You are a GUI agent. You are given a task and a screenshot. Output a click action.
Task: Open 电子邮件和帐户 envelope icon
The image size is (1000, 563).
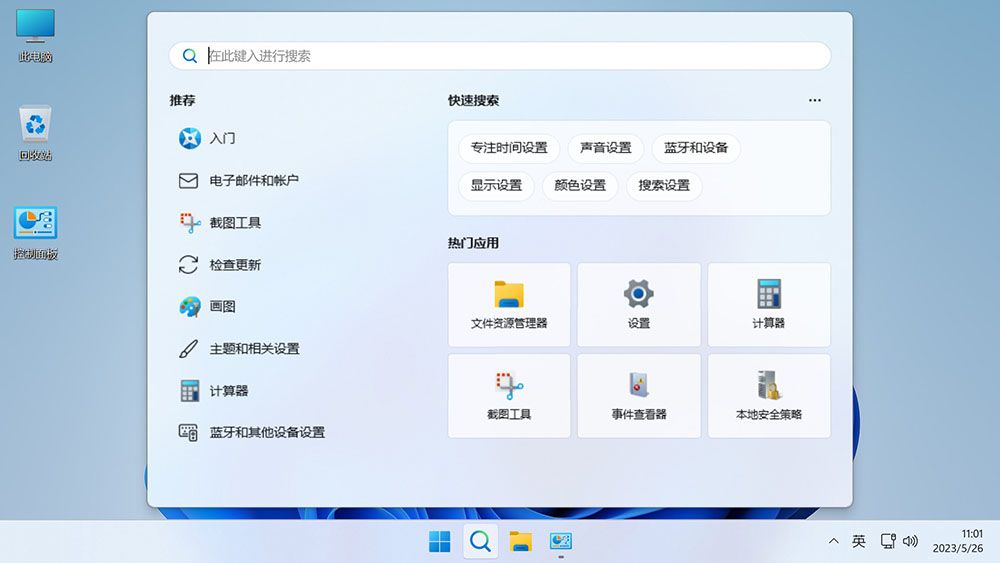tap(188, 181)
